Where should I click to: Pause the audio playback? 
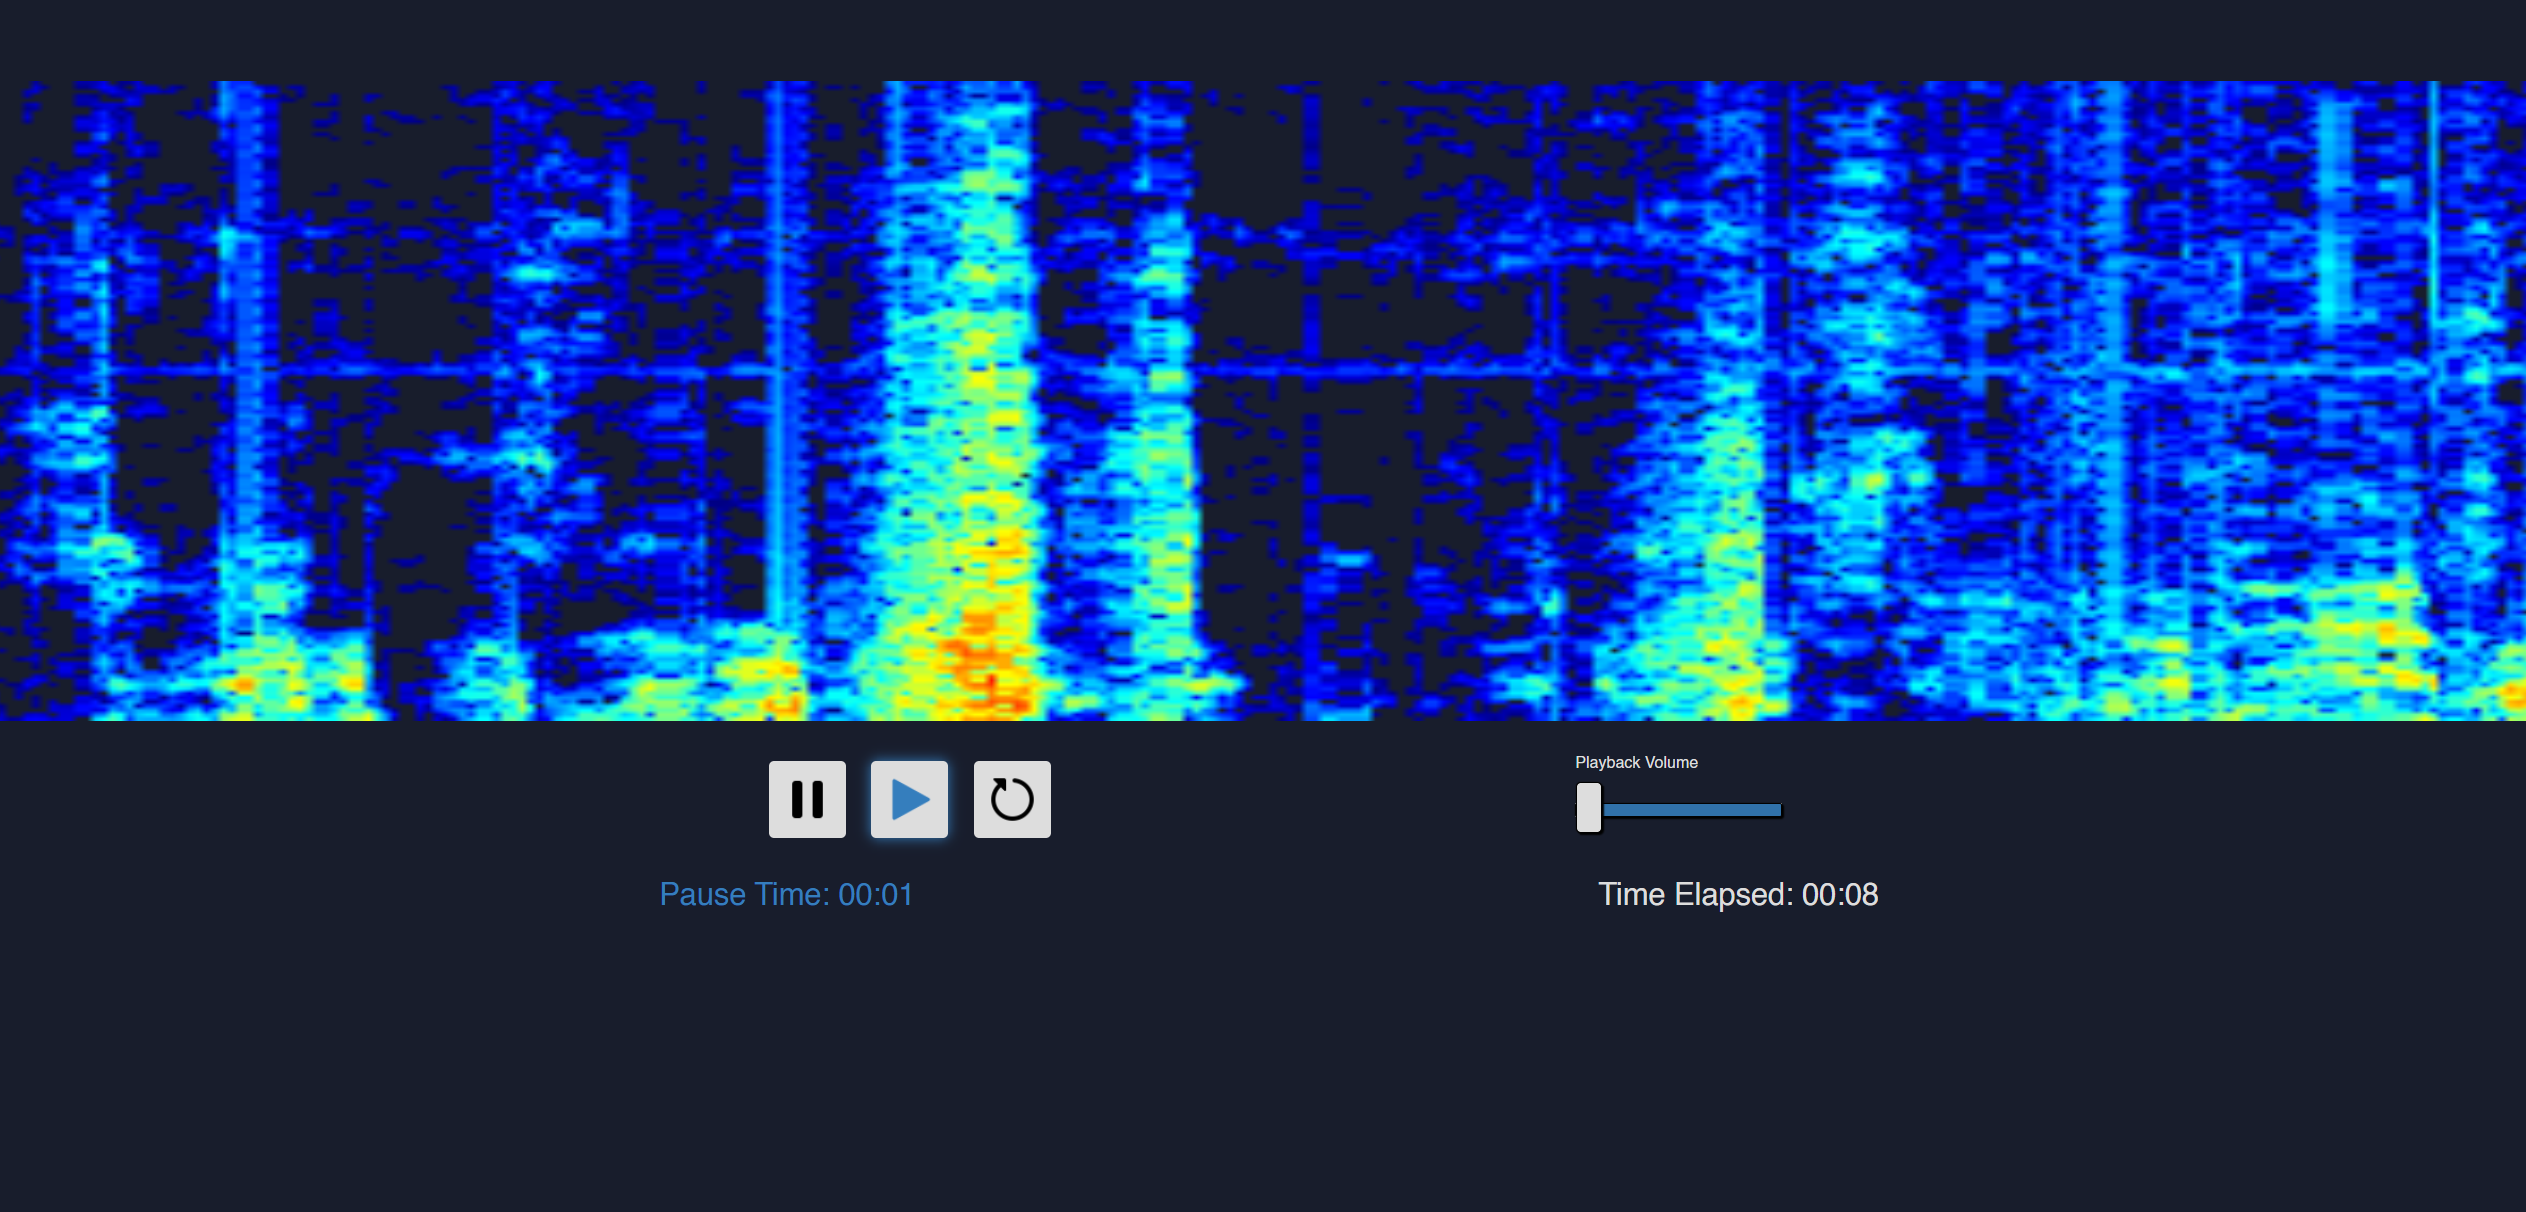point(807,799)
